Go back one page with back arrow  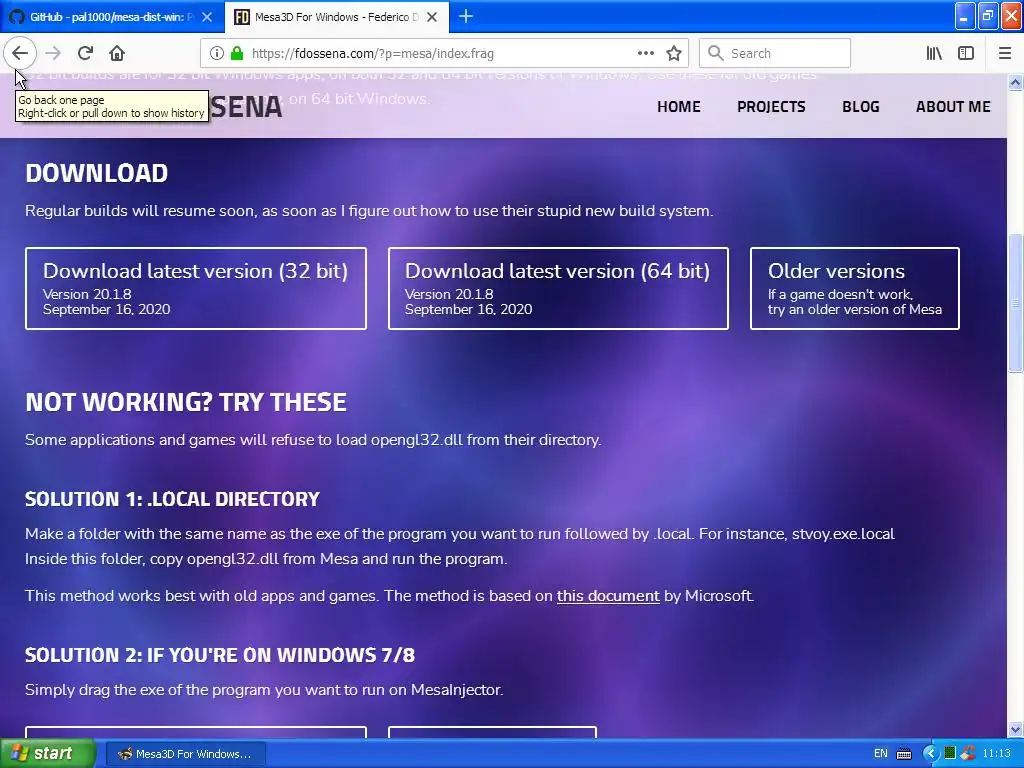pyautogui.click(x=20, y=53)
